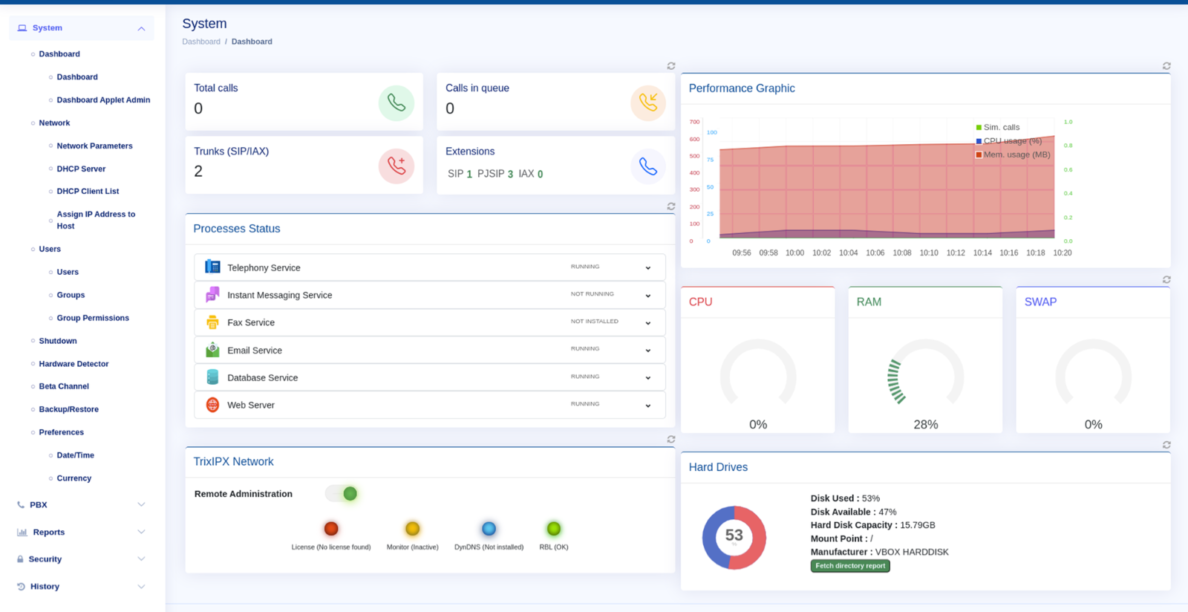Click the Fetch directory report button

point(850,566)
